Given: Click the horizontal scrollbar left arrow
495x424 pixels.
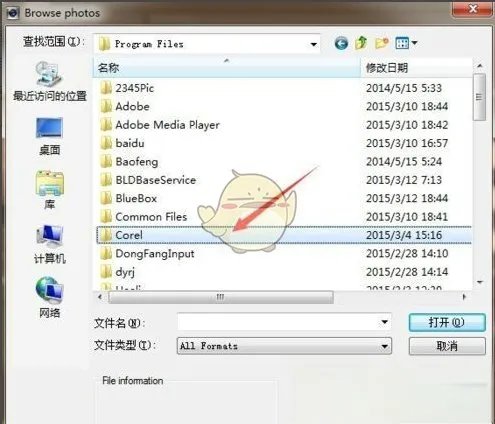Looking at the screenshot, I should point(100,296).
